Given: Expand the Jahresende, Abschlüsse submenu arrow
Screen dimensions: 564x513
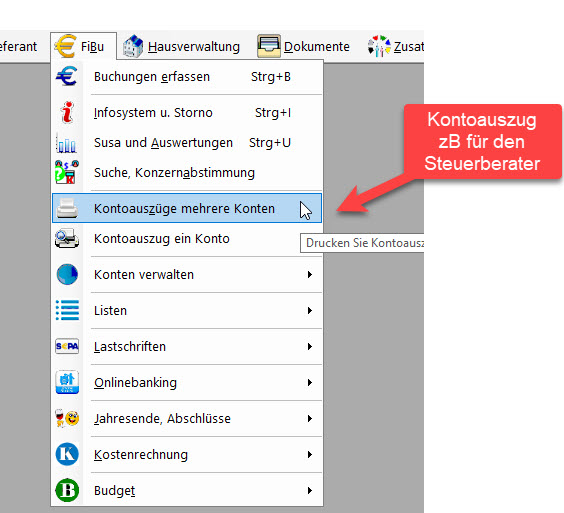Looking at the screenshot, I should (310, 418).
